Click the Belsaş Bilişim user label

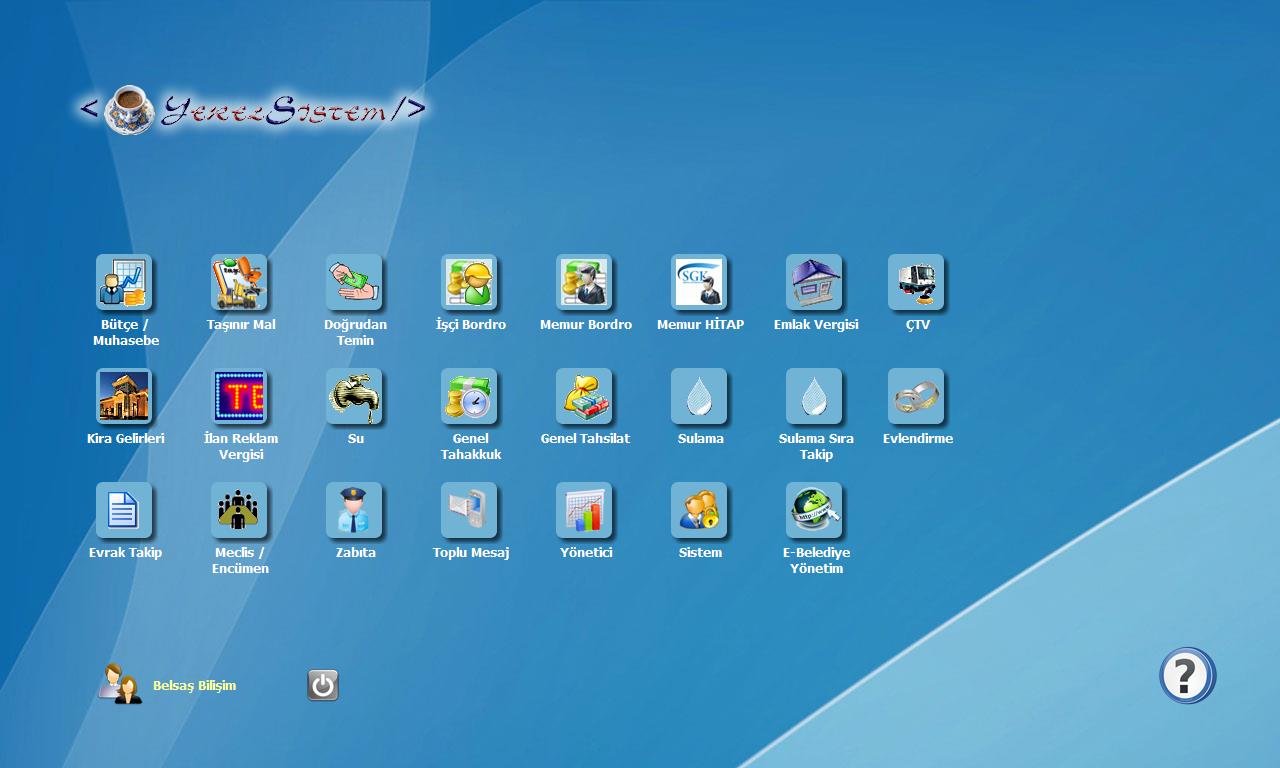click(x=194, y=685)
